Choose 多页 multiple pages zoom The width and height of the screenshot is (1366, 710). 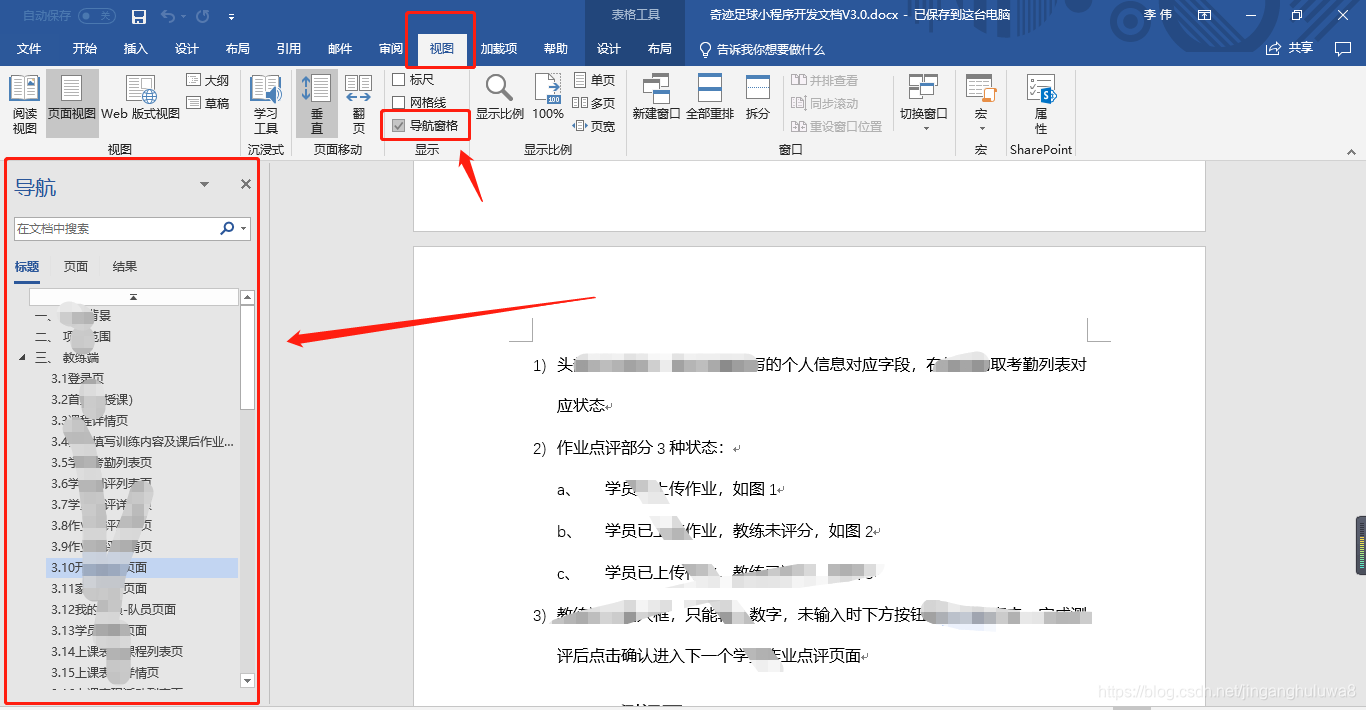[x=594, y=103]
